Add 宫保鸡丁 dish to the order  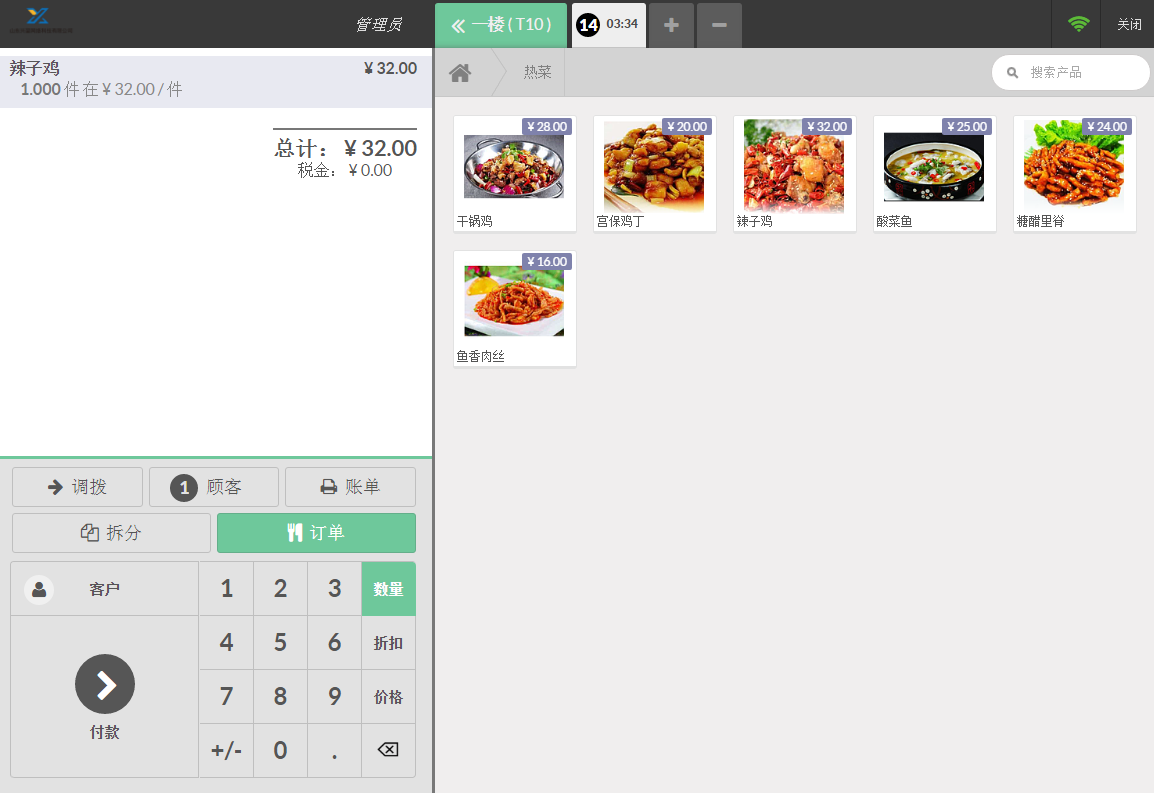(654, 174)
